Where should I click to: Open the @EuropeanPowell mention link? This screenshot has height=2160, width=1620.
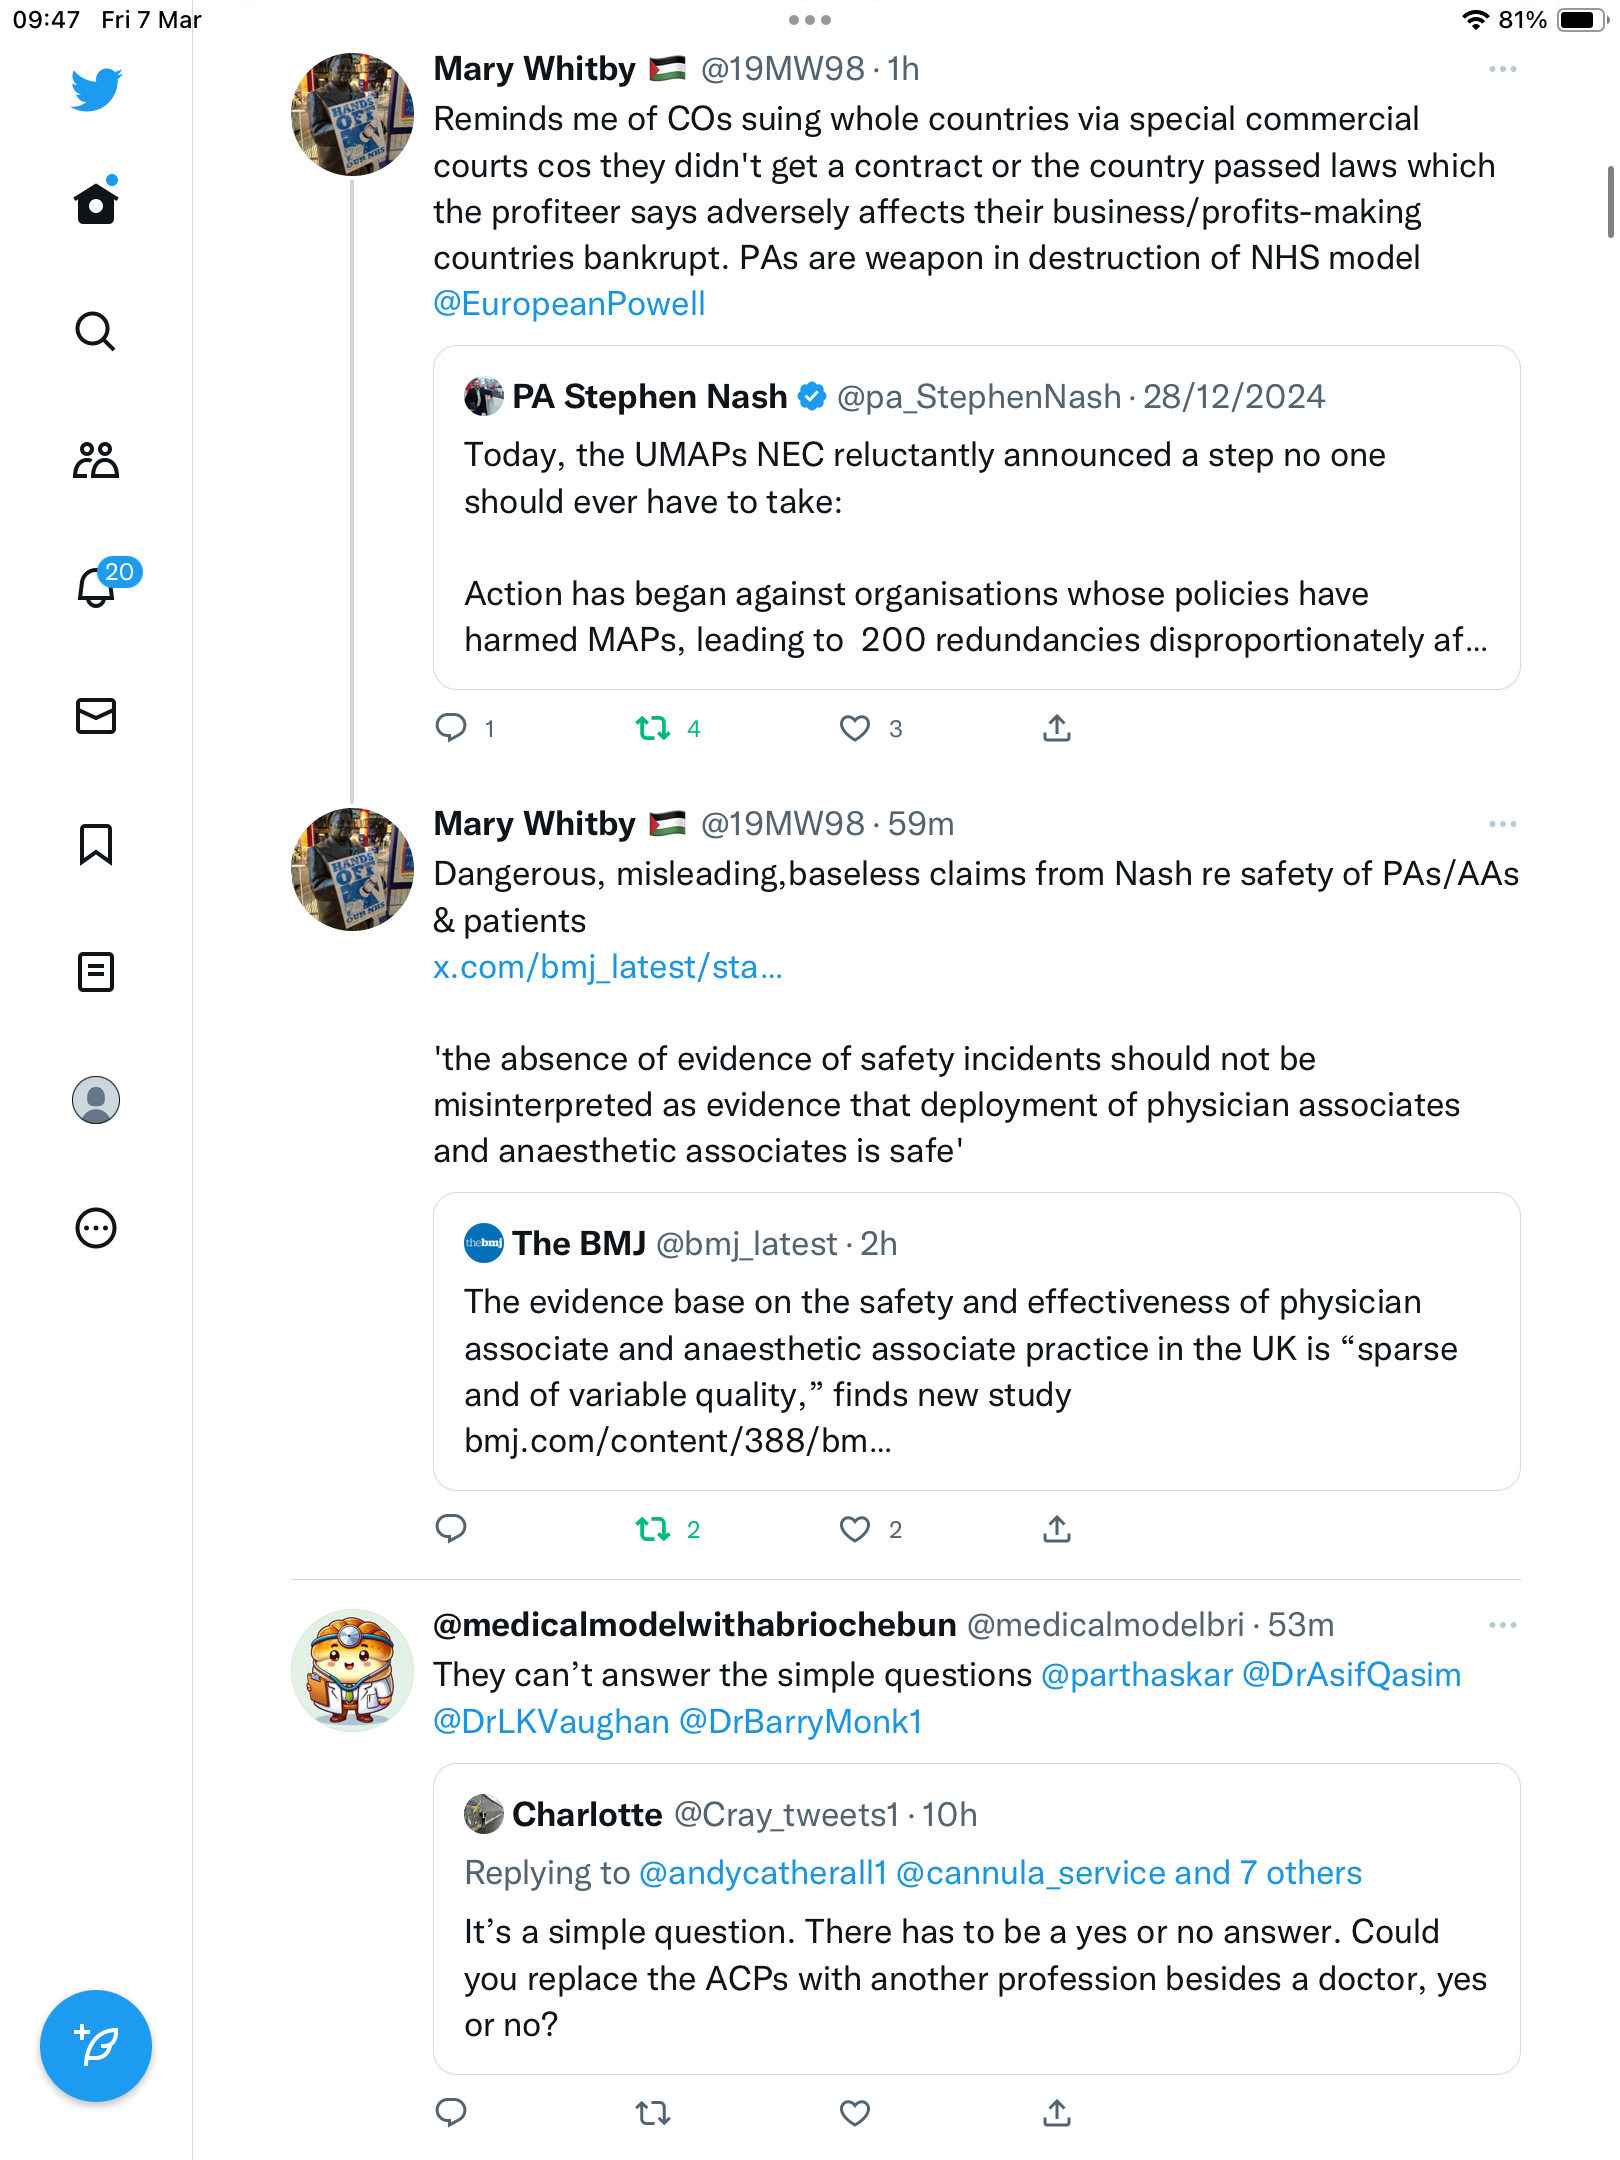coord(569,304)
